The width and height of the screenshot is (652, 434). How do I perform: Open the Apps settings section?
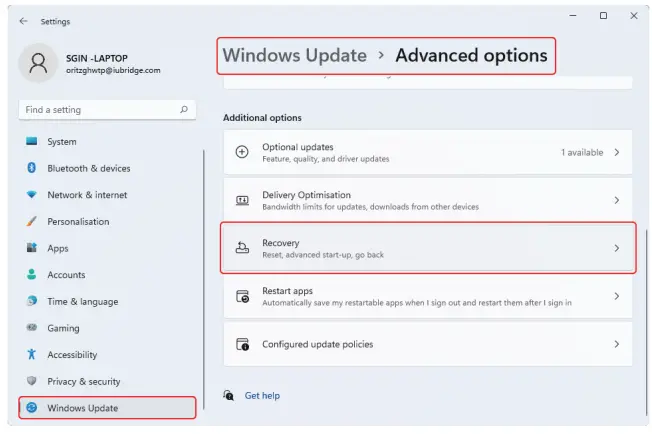[x=58, y=248]
